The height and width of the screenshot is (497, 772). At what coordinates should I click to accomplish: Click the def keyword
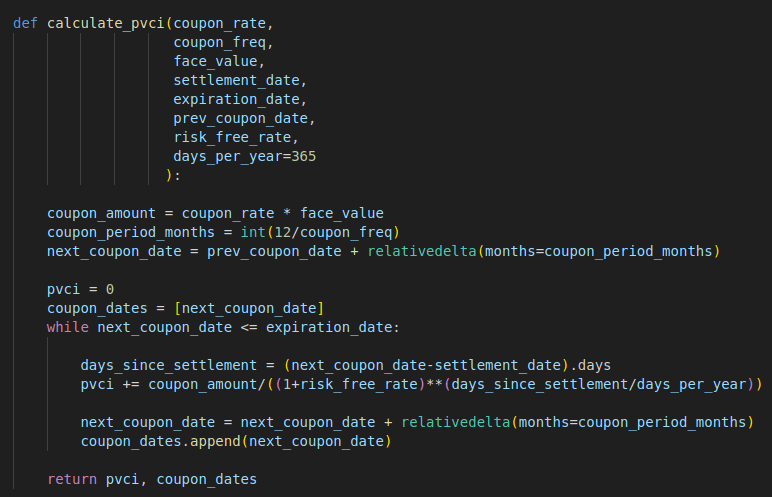26,23
